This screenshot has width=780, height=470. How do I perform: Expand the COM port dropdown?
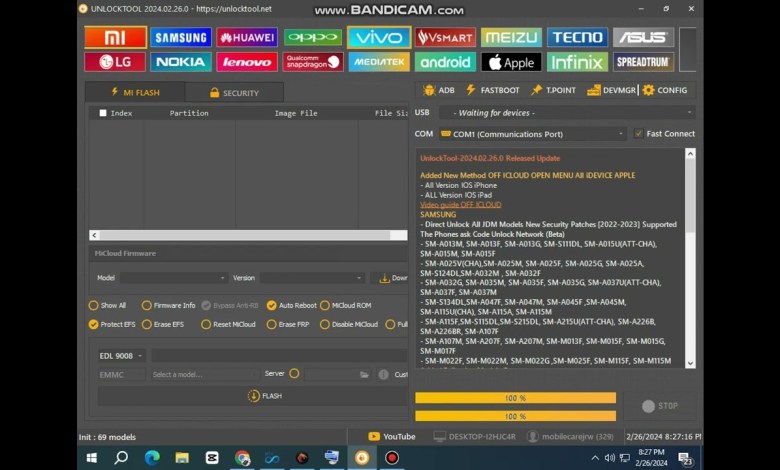532,134
